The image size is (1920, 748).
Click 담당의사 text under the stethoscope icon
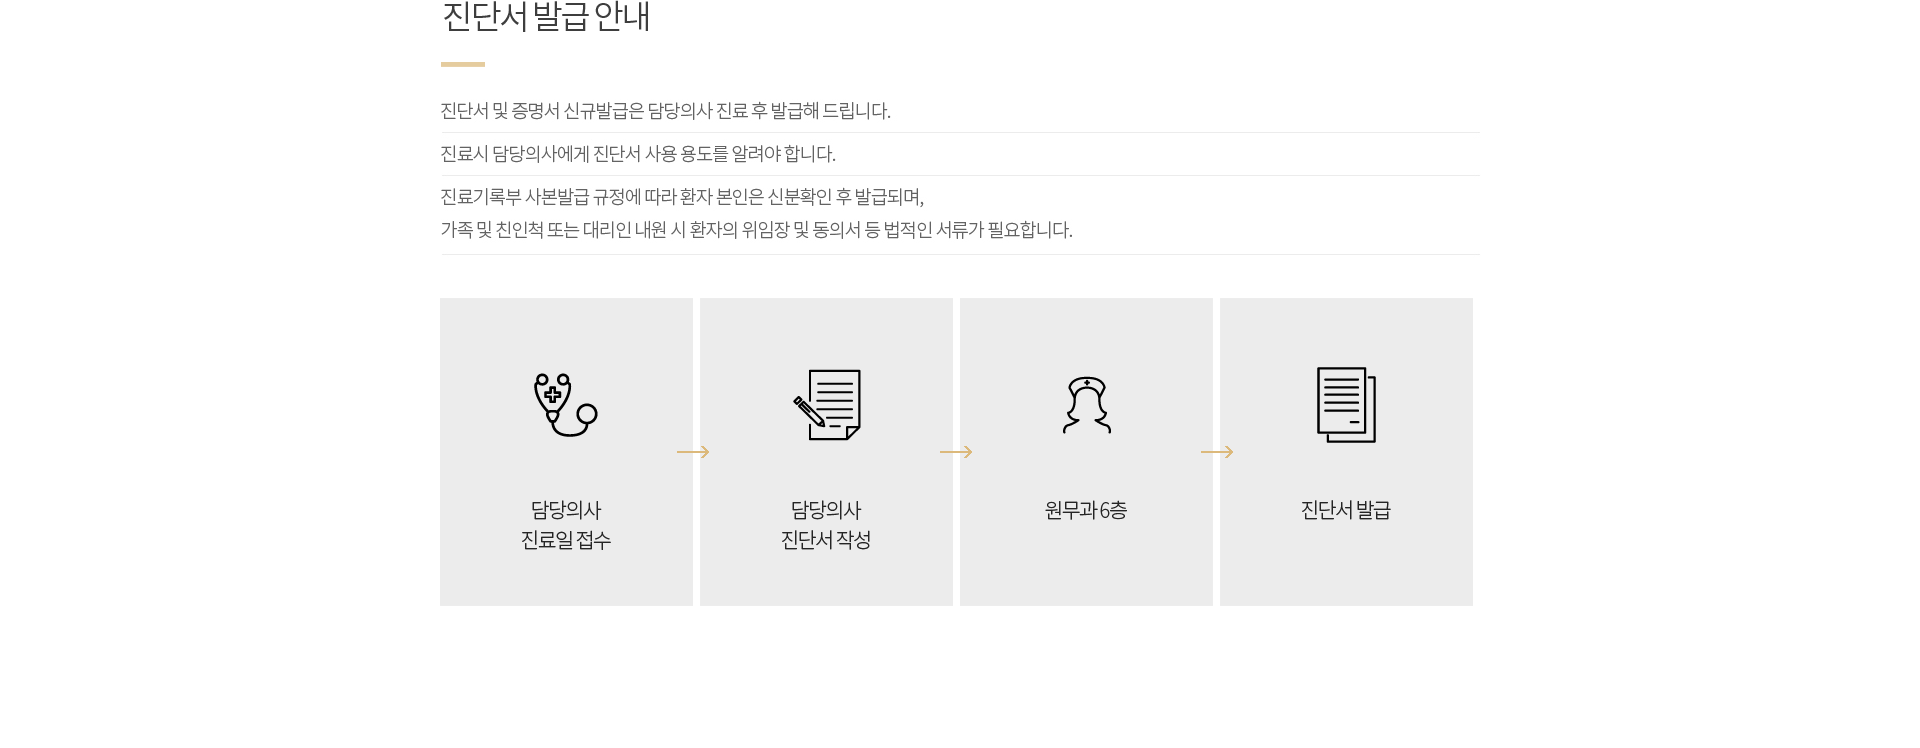(x=566, y=510)
